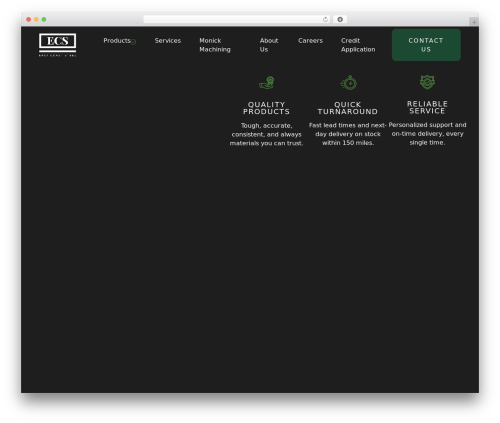
Task: Click the round icon right of the address bar
Action: pyautogui.click(x=340, y=19)
